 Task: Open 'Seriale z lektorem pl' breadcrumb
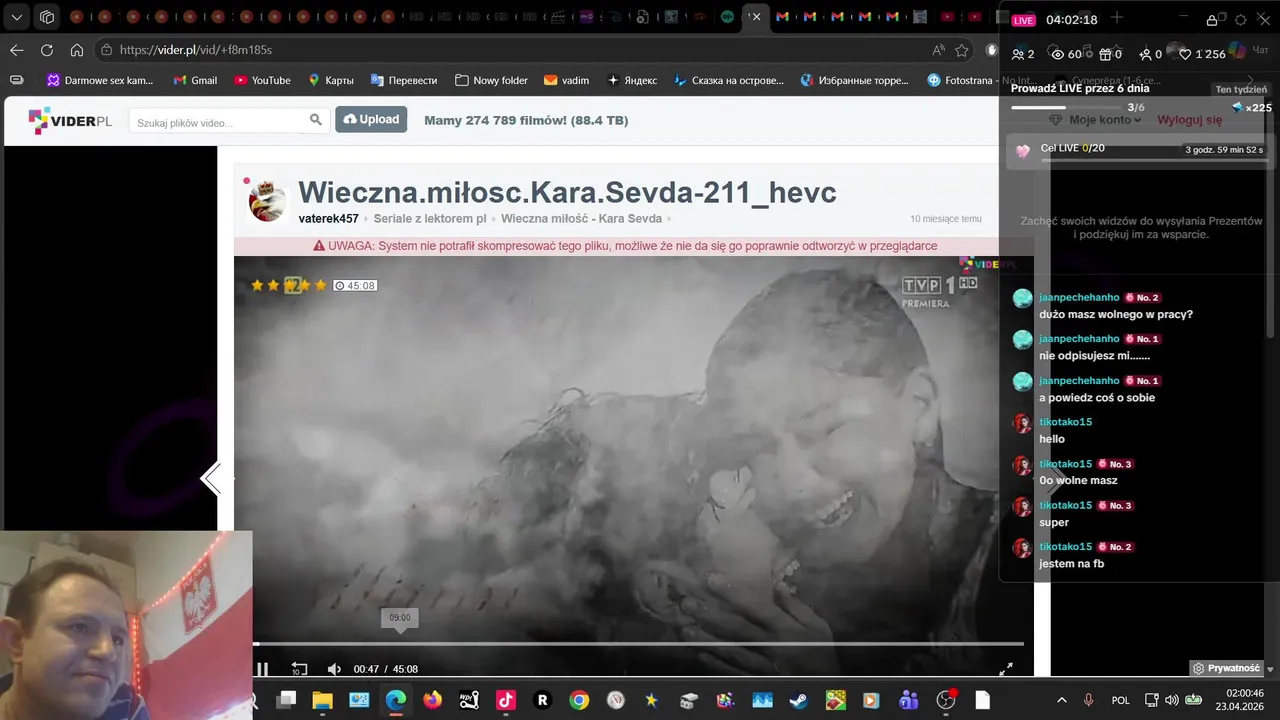click(430, 219)
